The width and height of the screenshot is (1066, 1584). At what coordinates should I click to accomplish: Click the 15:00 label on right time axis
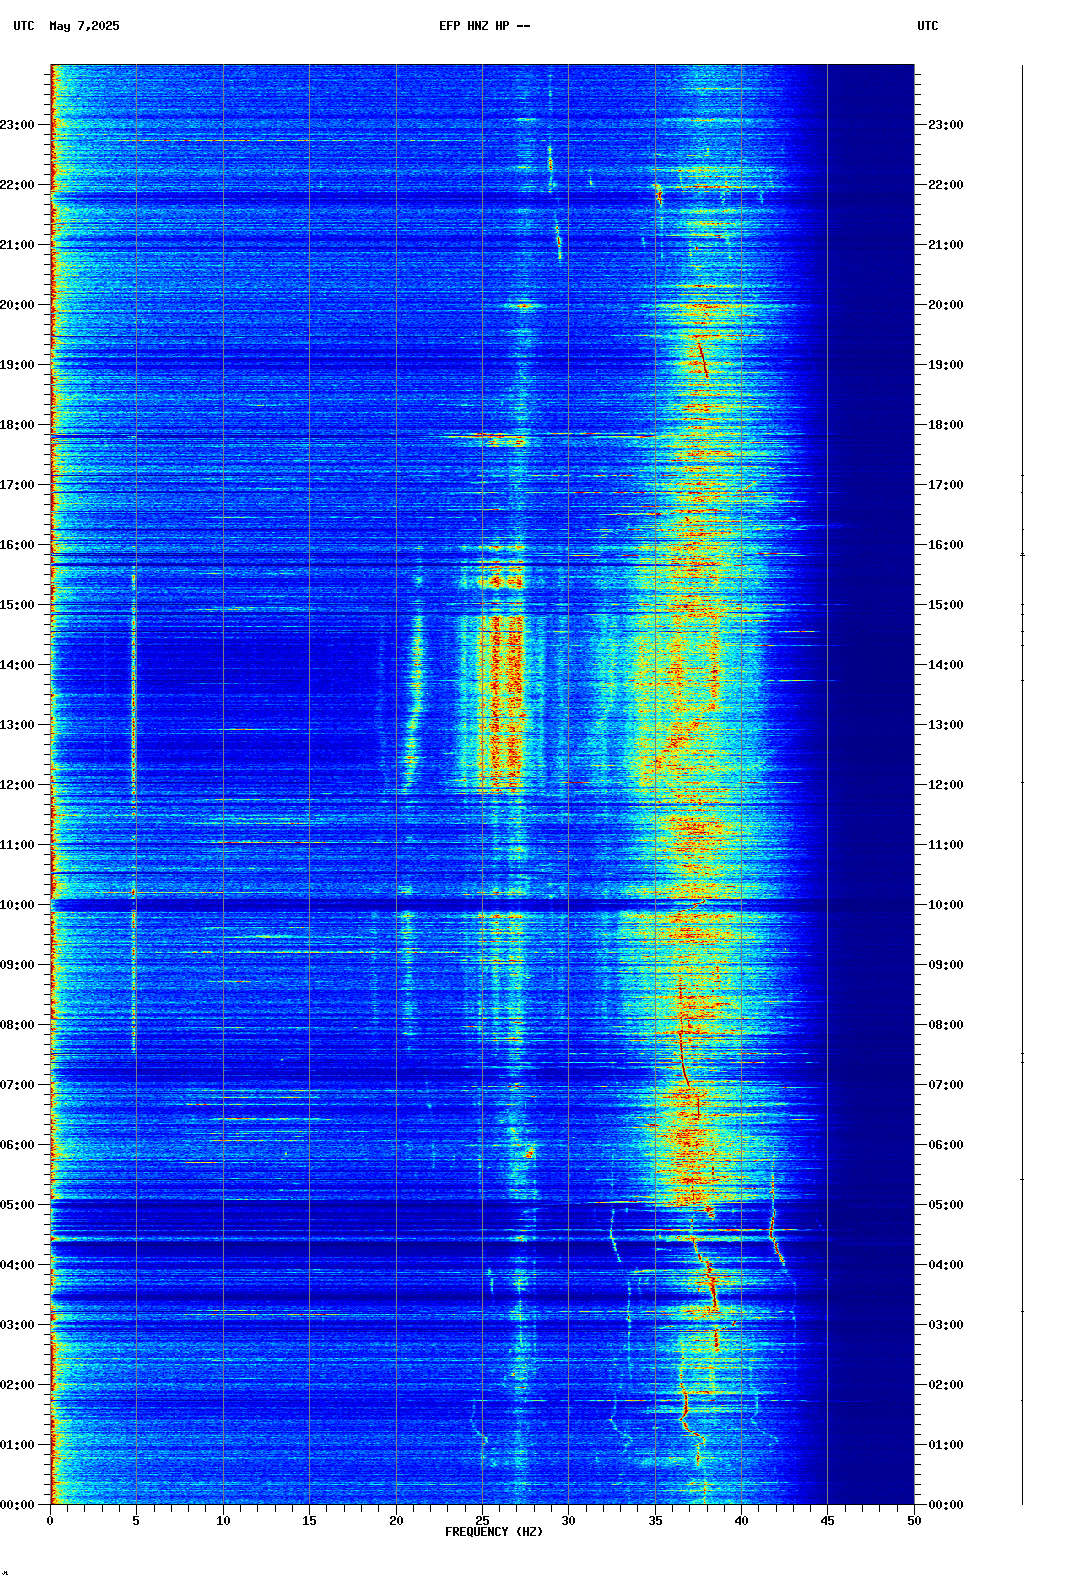point(946,605)
